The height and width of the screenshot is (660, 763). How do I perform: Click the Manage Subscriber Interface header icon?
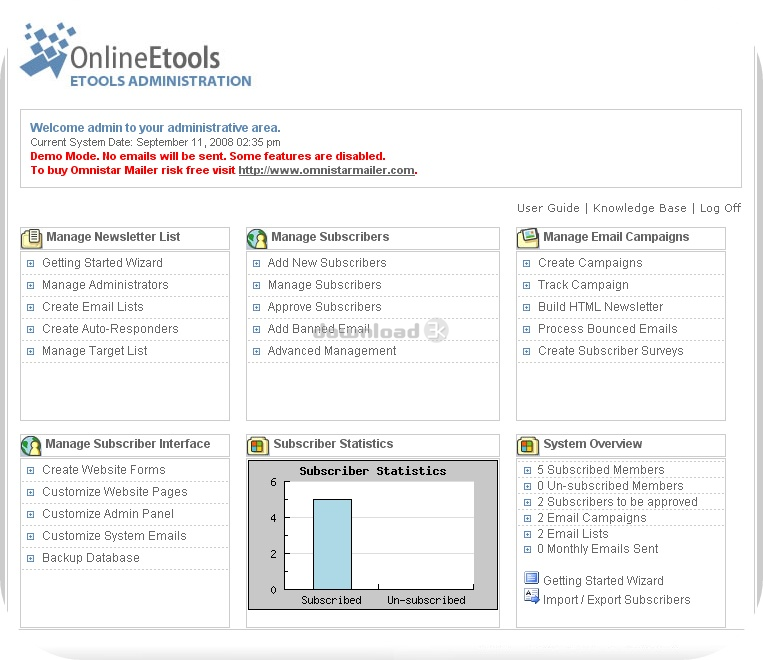point(31,445)
